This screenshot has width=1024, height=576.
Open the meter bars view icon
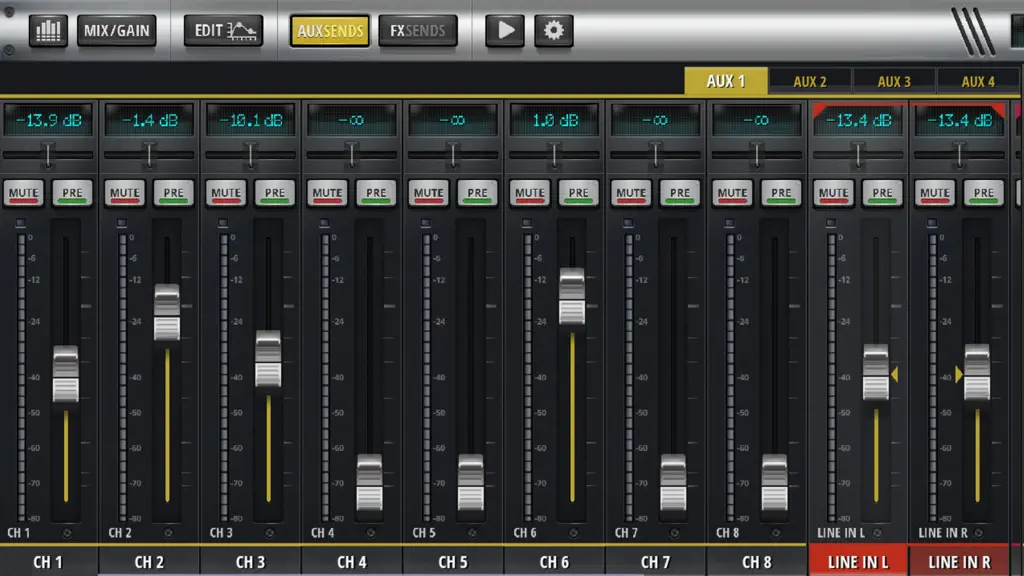[x=48, y=31]
